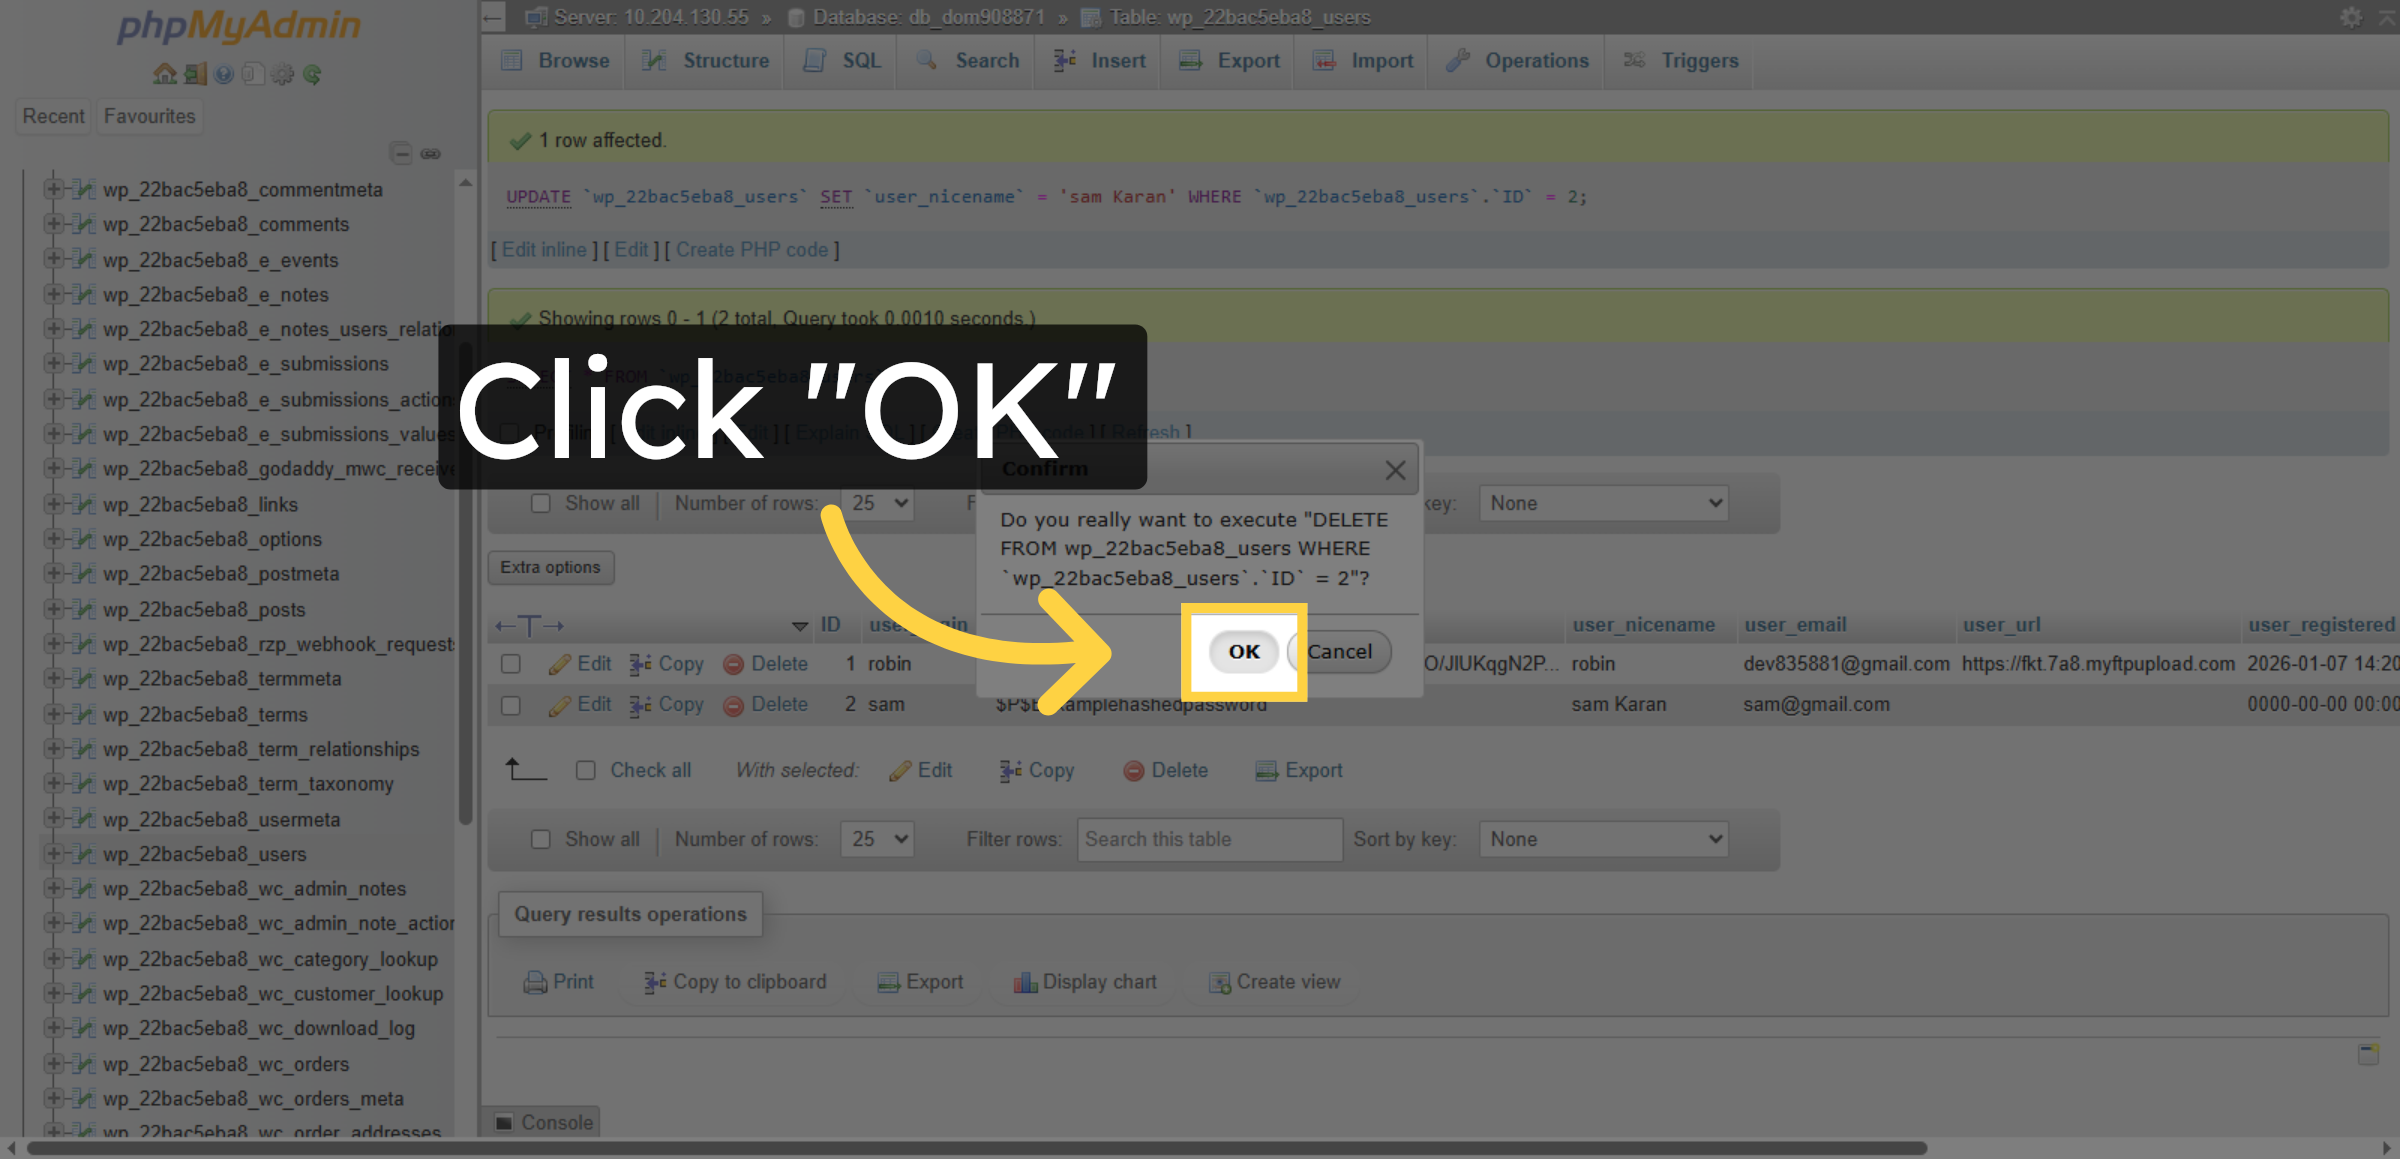Click Display chart icon

(1025, 982)
